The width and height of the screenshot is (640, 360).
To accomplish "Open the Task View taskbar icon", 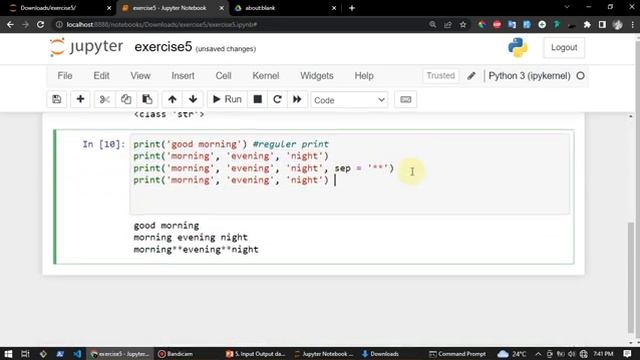I will point(25,354).
